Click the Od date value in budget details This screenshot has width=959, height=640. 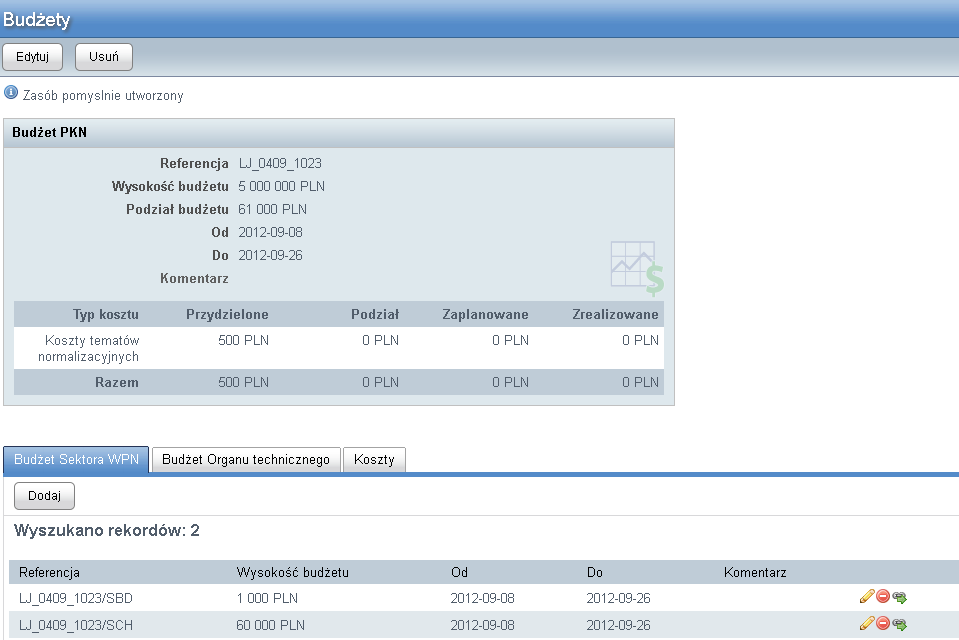point(270,233)
